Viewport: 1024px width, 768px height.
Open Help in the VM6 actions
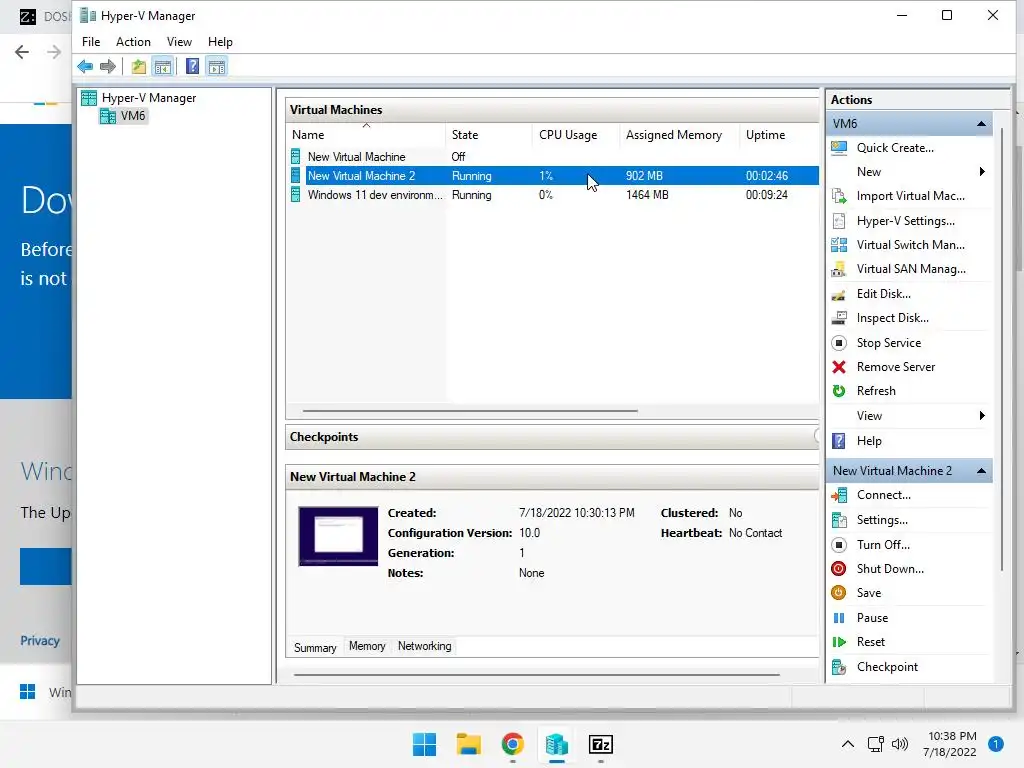tap(869, 441)
